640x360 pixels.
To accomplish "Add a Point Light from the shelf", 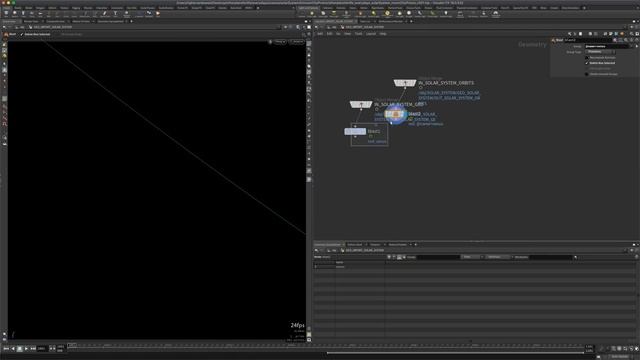I will click(312, 14).
